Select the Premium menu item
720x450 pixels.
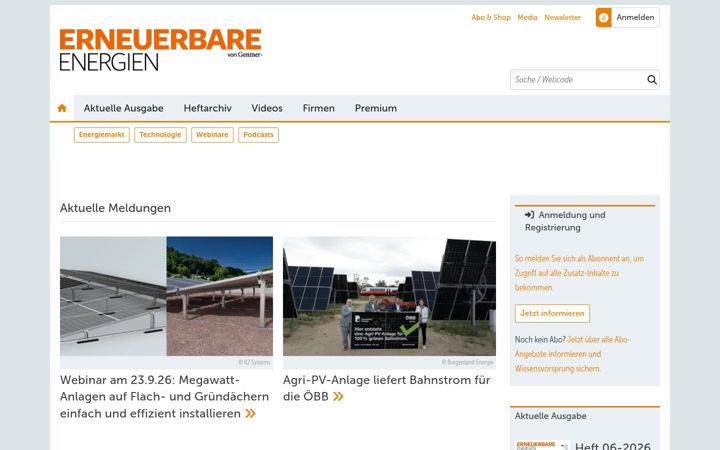(x=376, y=108)
